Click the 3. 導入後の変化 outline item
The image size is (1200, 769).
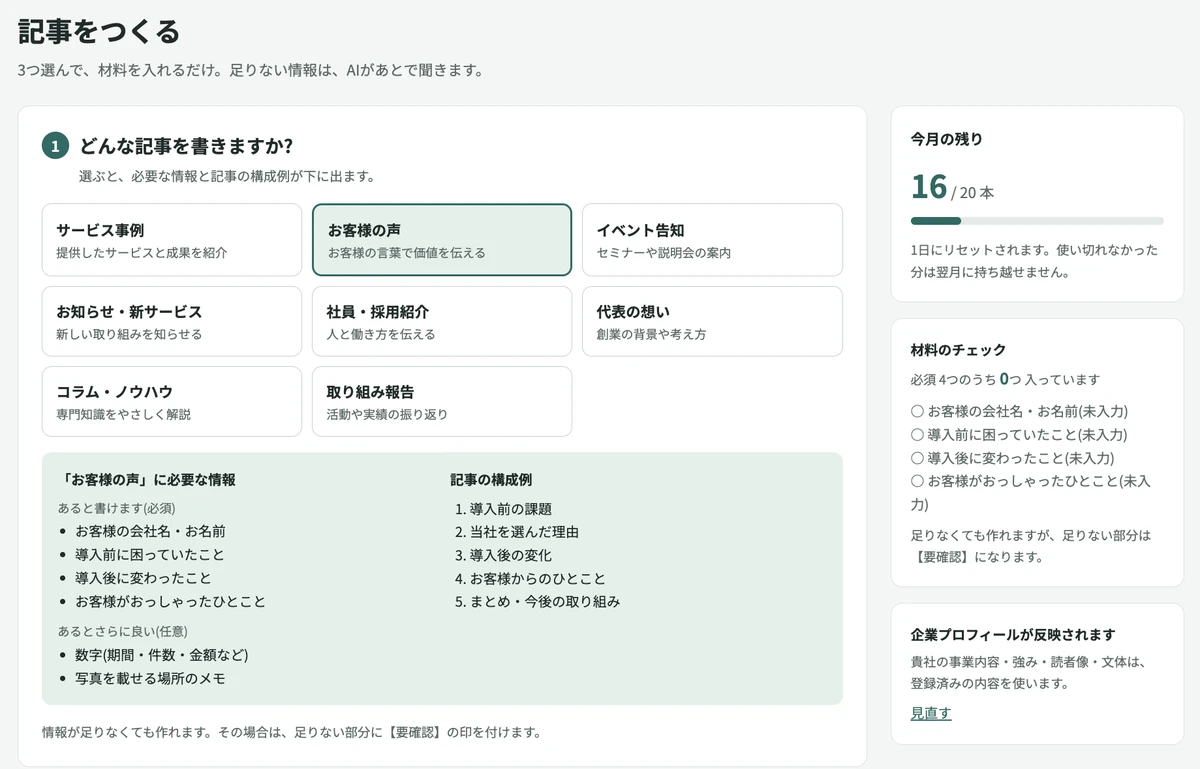click(x=503, y=555)
